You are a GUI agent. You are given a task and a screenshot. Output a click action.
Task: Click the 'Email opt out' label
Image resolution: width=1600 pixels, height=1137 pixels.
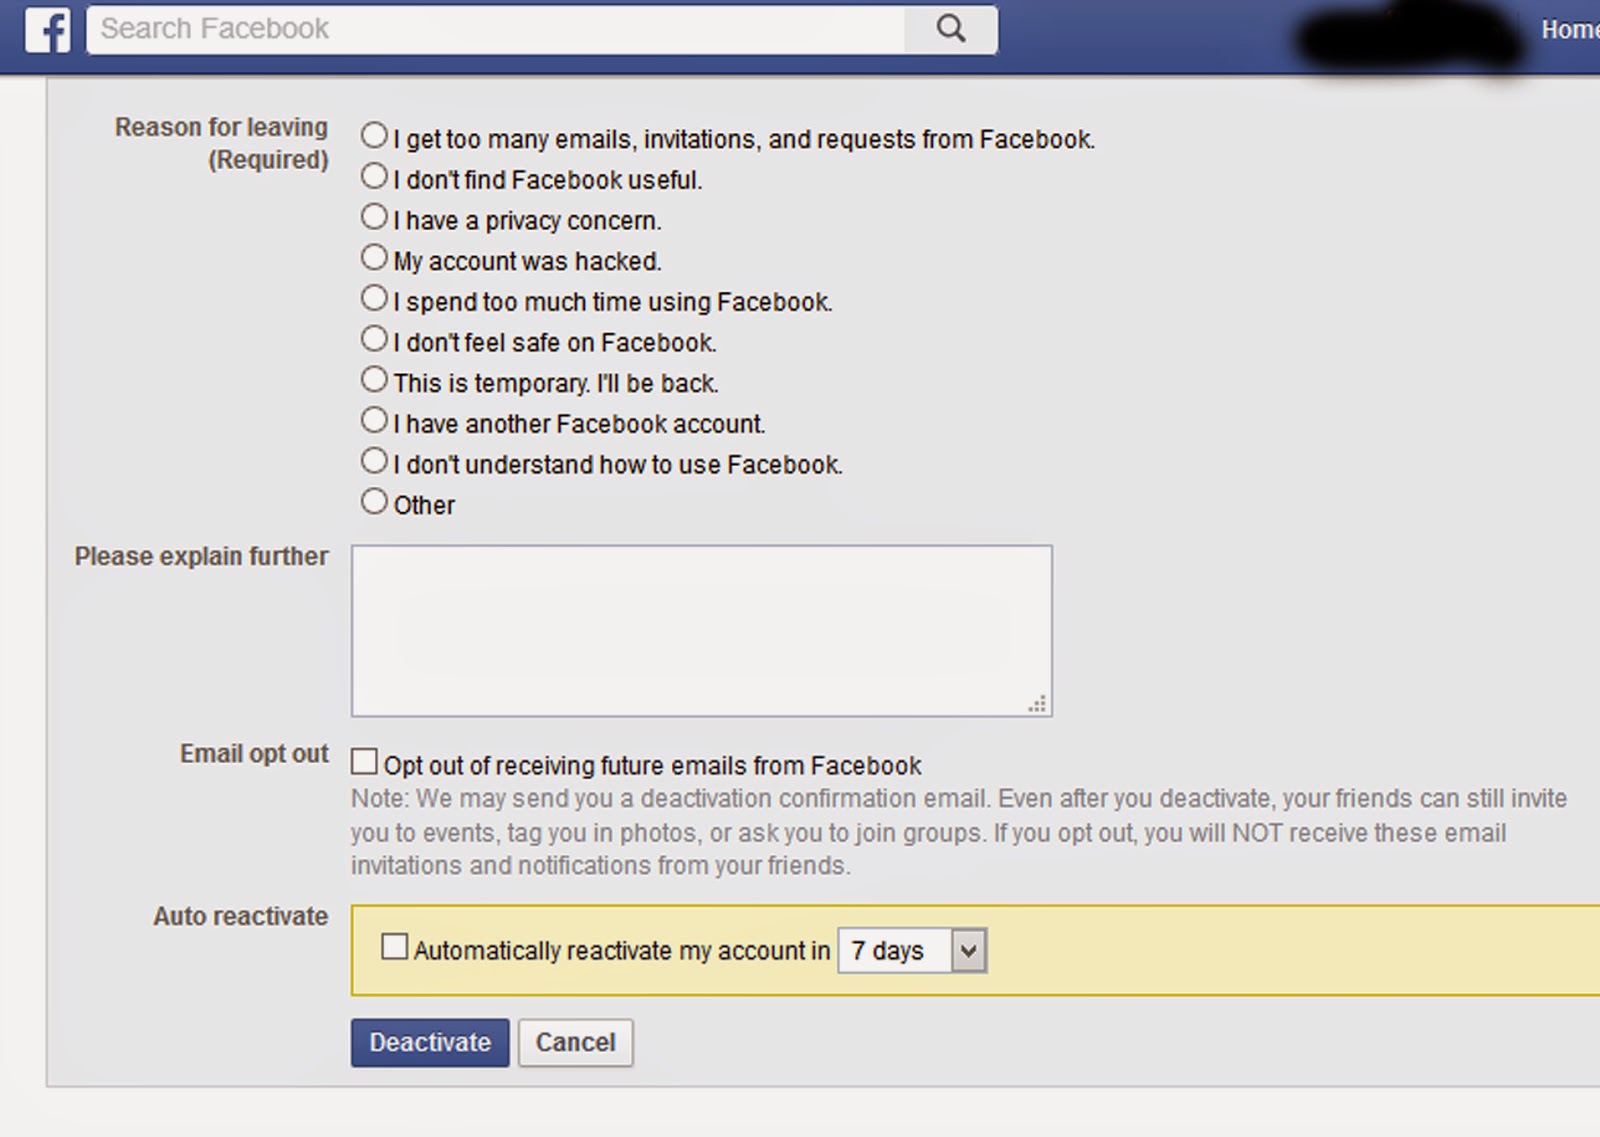(x=254, y=754)
